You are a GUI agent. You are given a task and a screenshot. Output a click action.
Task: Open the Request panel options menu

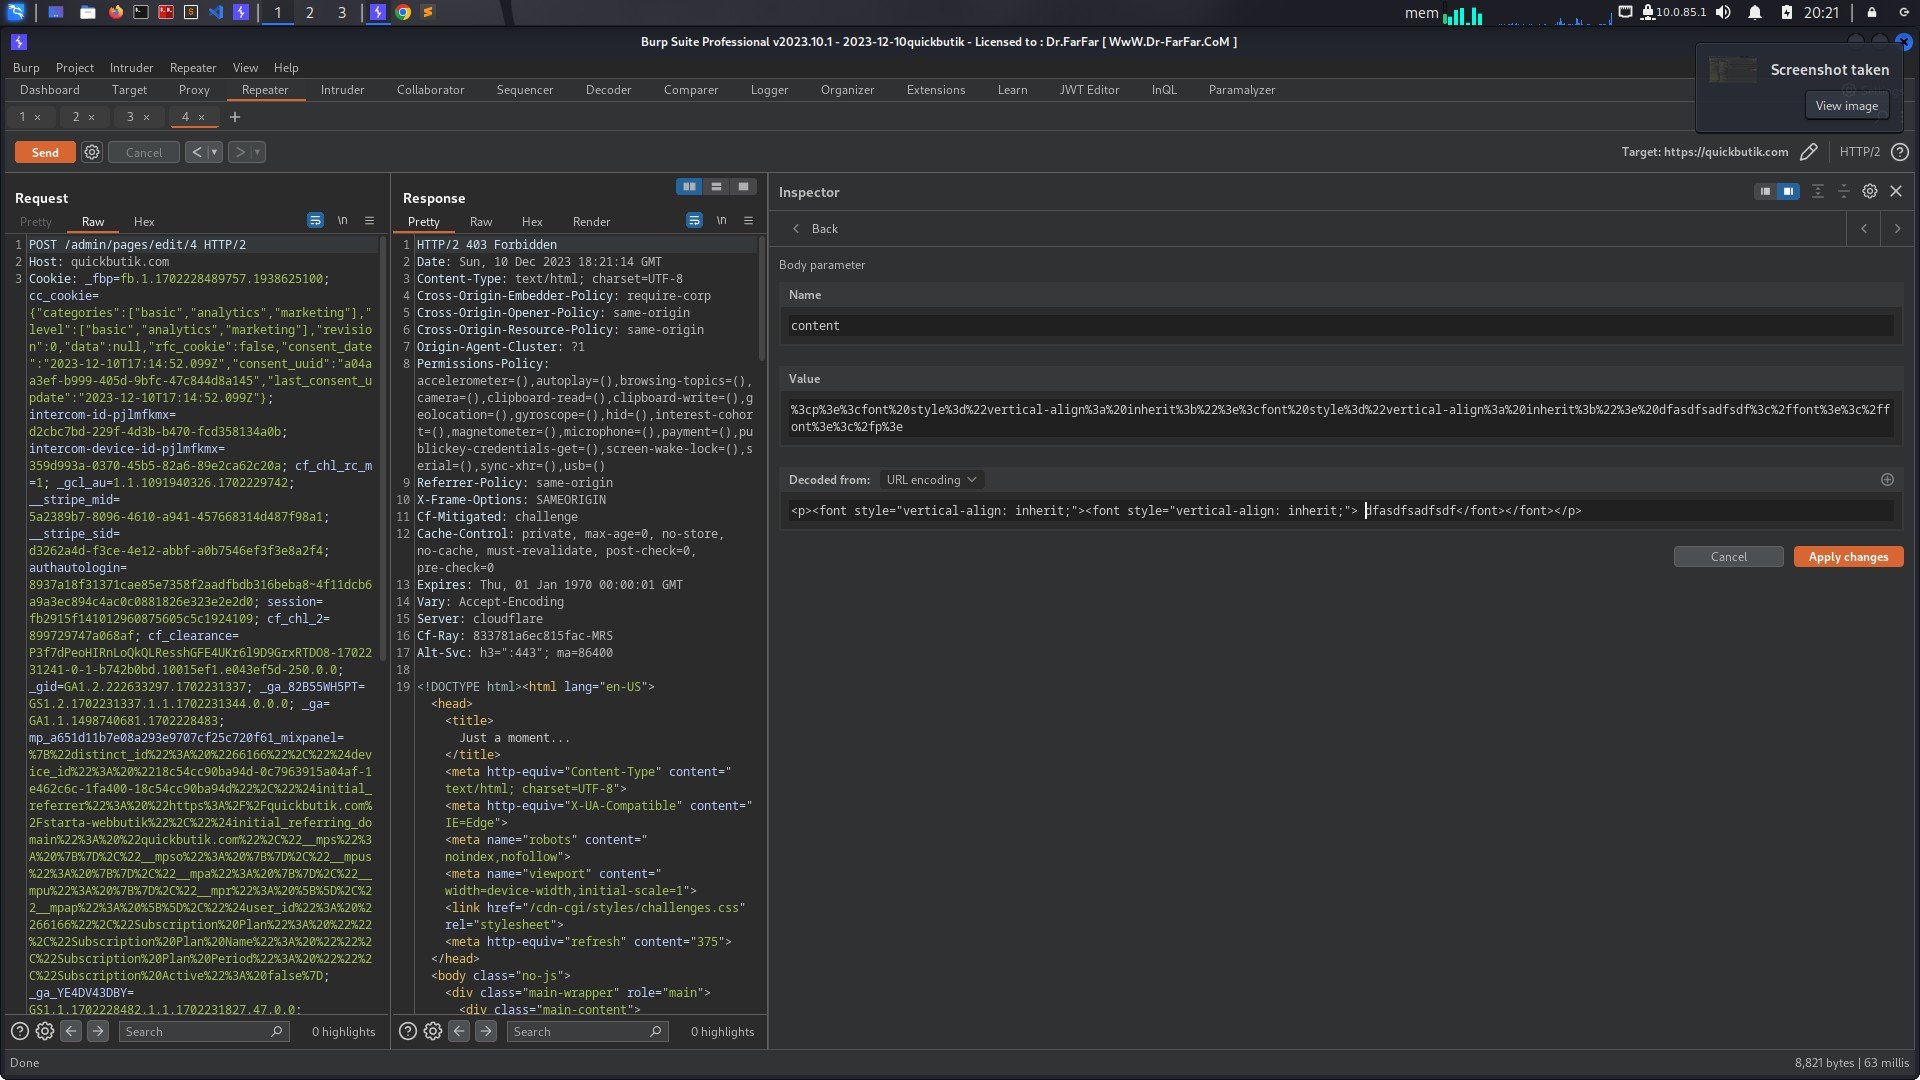click(x=369, y=220)
